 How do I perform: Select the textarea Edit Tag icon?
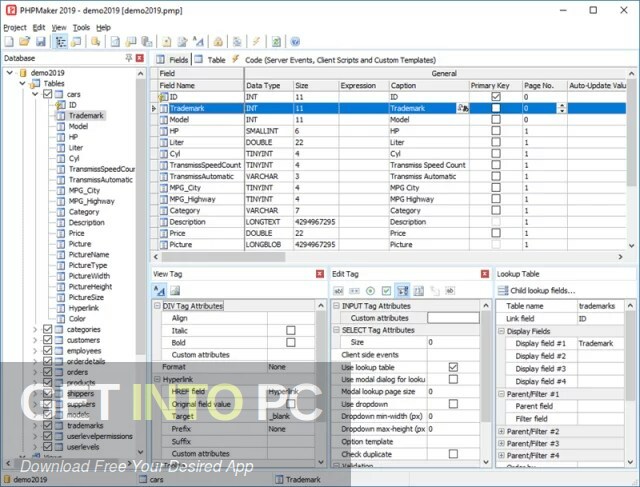click(x=419, y=291)
